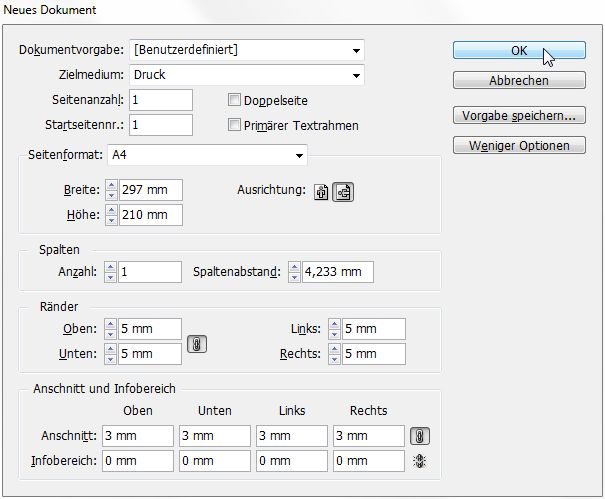
Task: Enable the Doppelseite checkbox
Action: [235, 100]
